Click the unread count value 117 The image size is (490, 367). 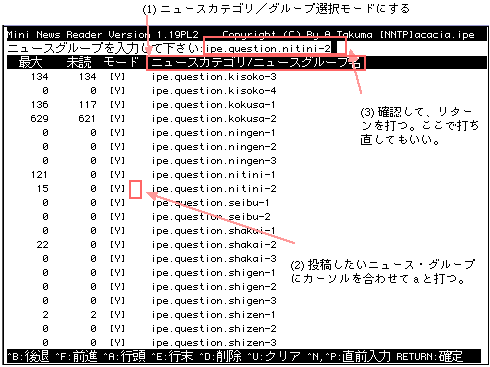(87, 105)
